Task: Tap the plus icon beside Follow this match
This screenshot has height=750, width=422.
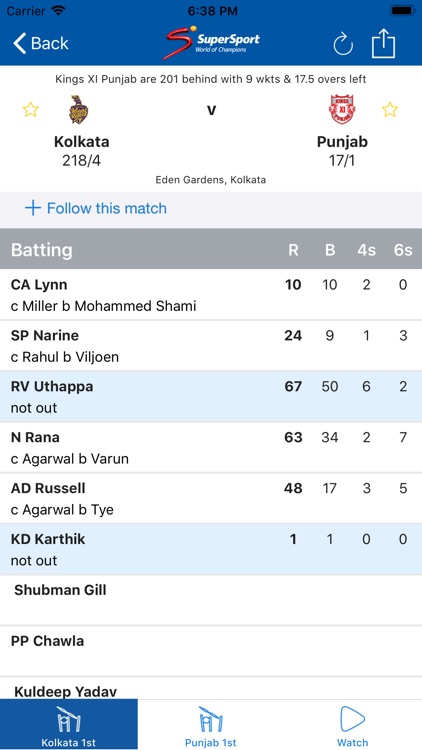Action: 33,208
